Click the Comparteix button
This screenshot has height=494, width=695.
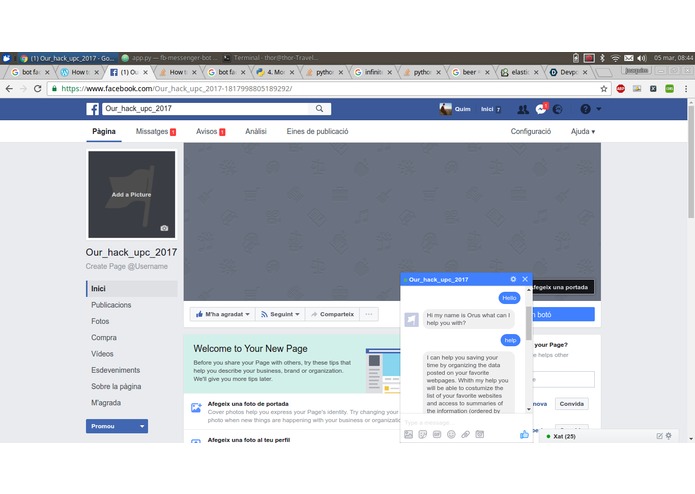point(332,315)
